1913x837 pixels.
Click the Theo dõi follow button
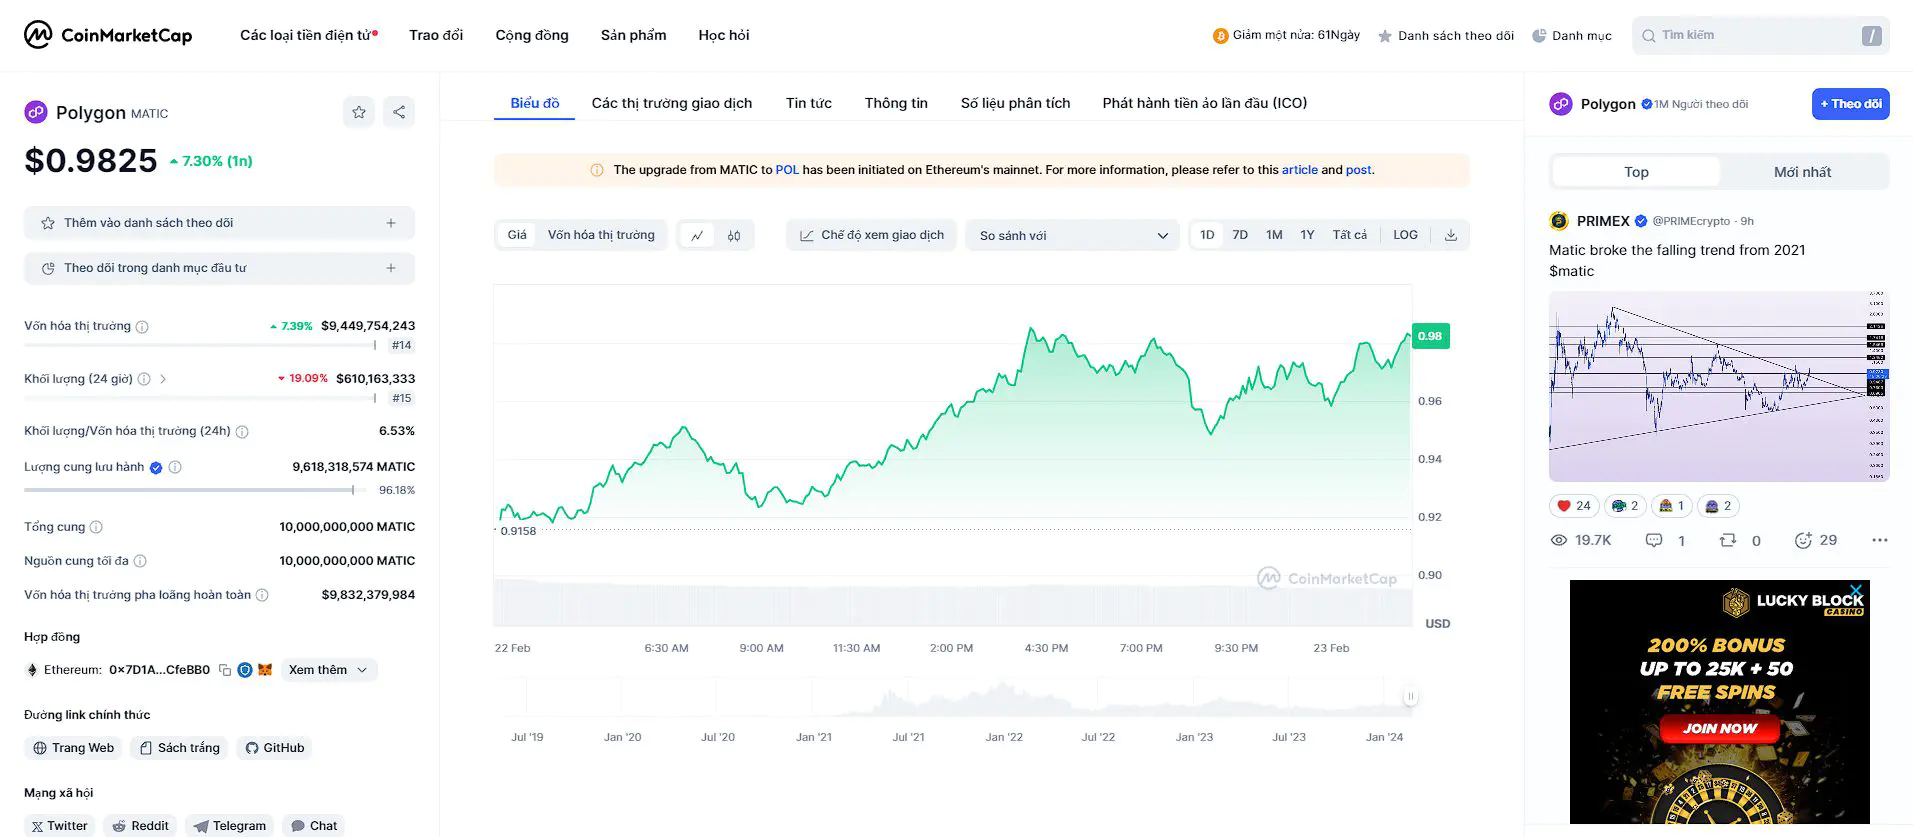tap(1850, 104)
